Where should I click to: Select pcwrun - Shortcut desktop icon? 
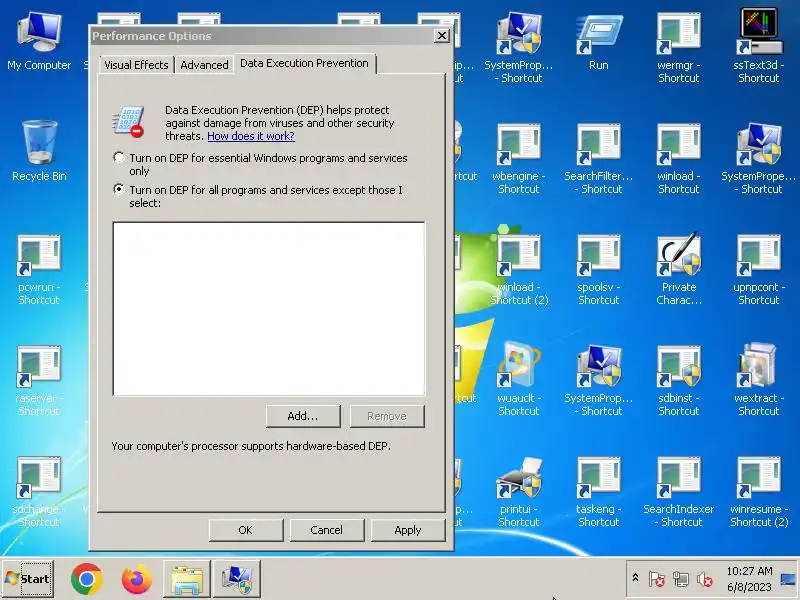point(39,269)
